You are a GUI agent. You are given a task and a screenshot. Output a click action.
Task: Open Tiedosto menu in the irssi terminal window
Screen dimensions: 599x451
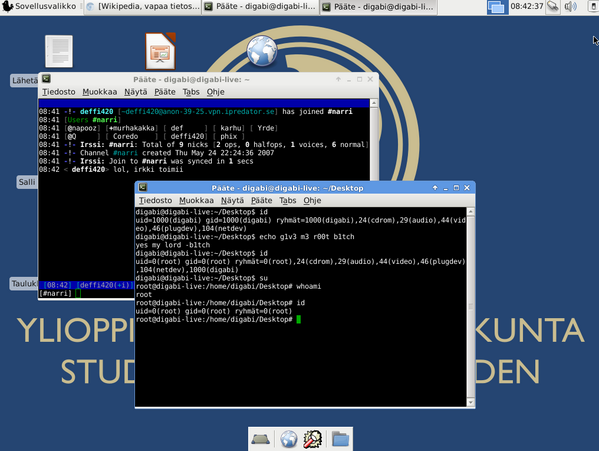click(x=58, y=92)
